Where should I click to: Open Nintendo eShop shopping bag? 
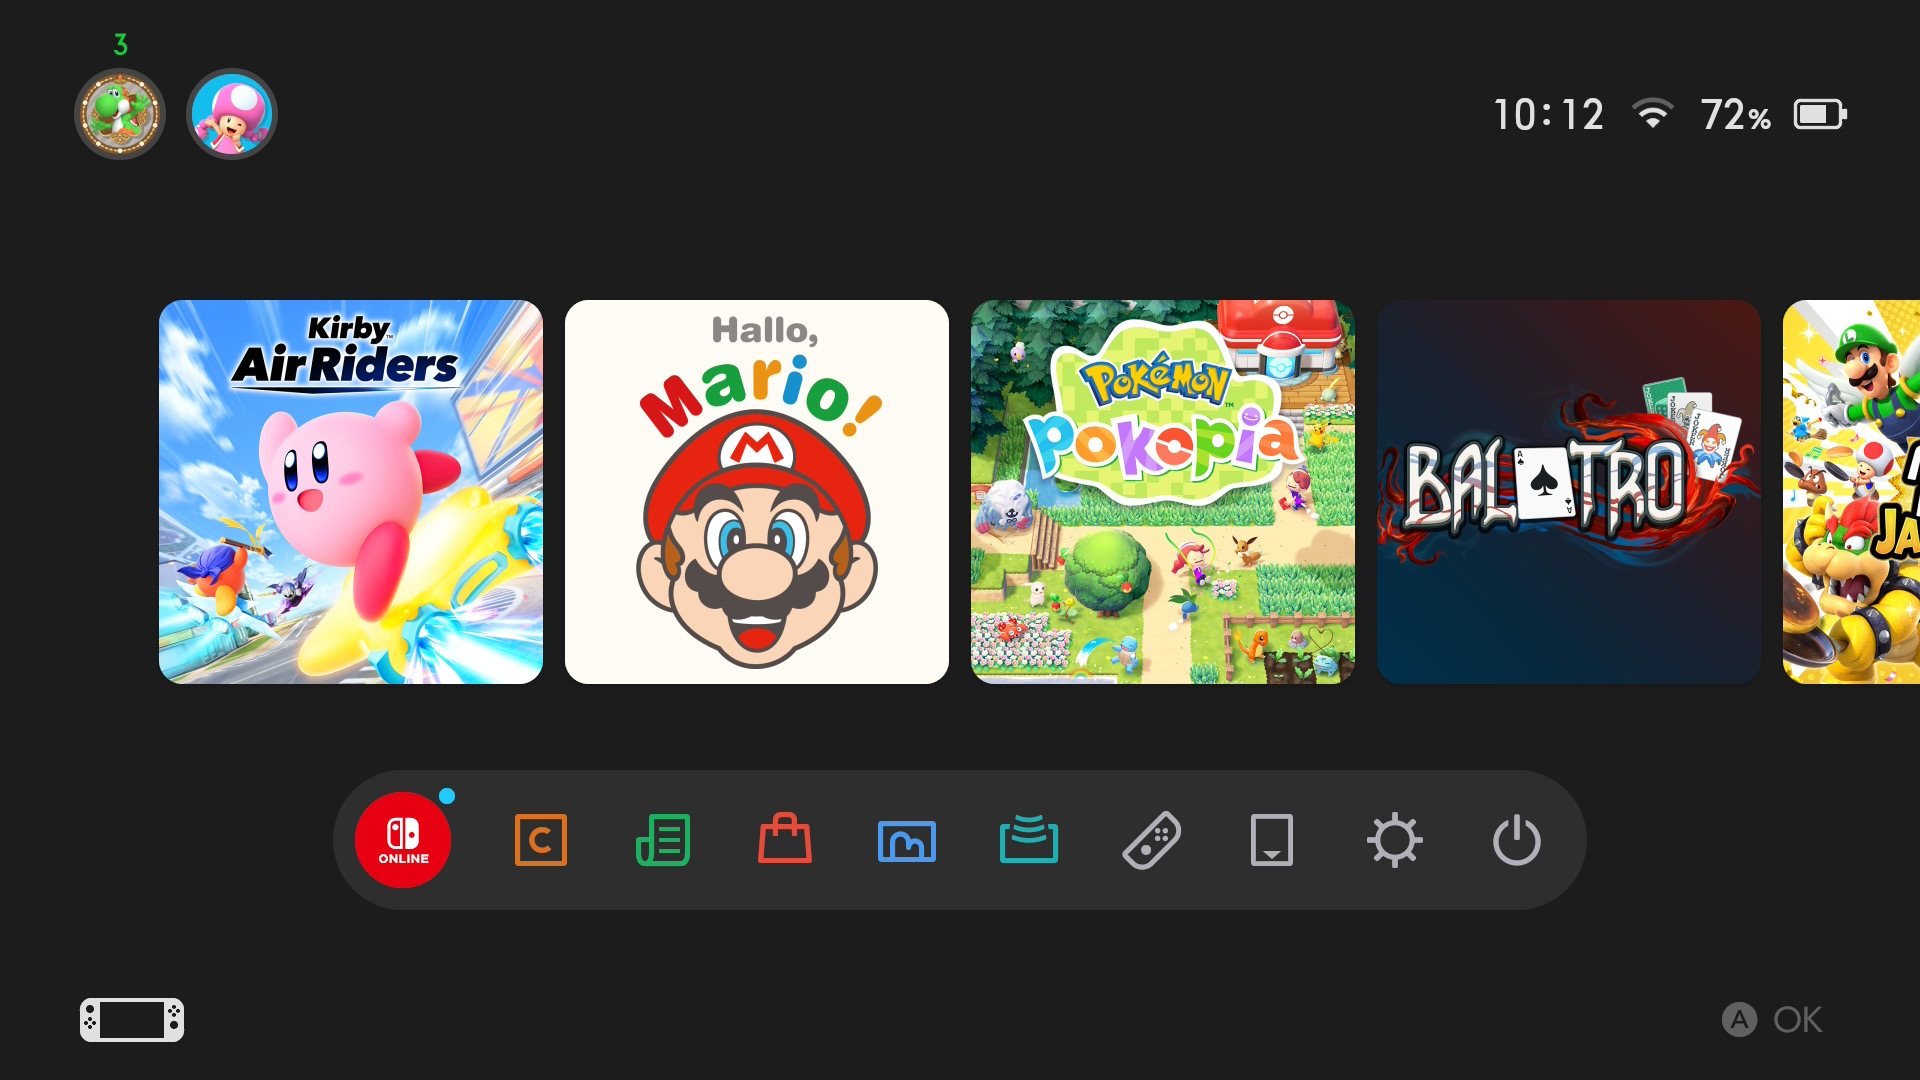[x=785, y=840]
